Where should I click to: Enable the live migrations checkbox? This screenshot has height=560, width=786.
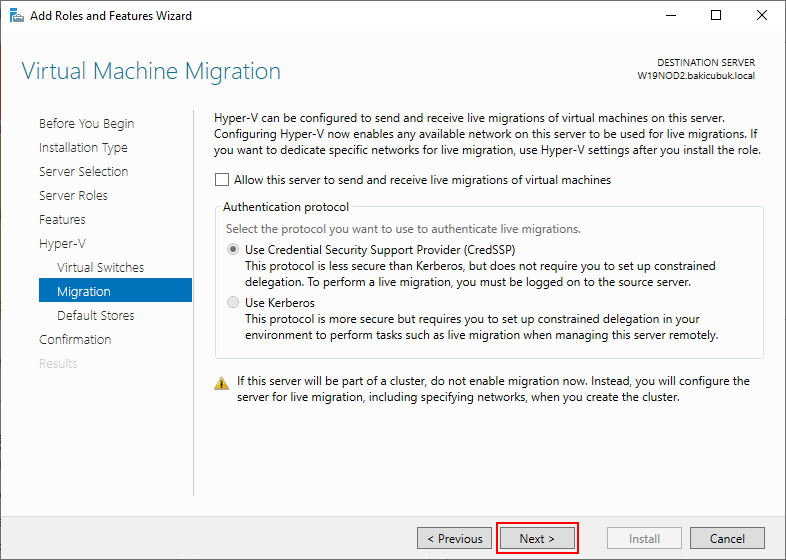click(x=222, y=179)
